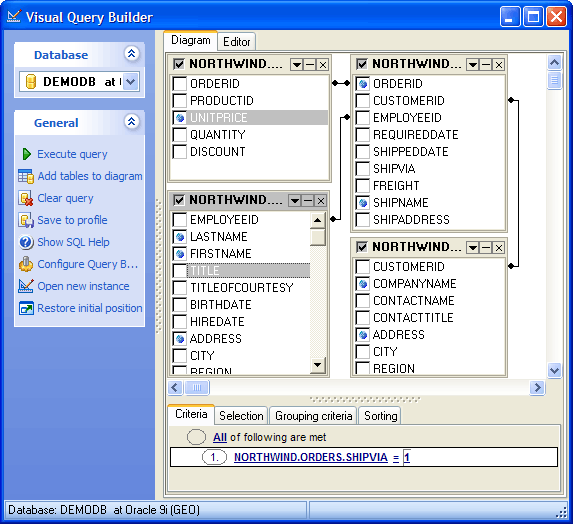The width and height of the screenshot is (573, 524).
Task: Click the diagram vertical scrollbar thumb
Action: 554,80
